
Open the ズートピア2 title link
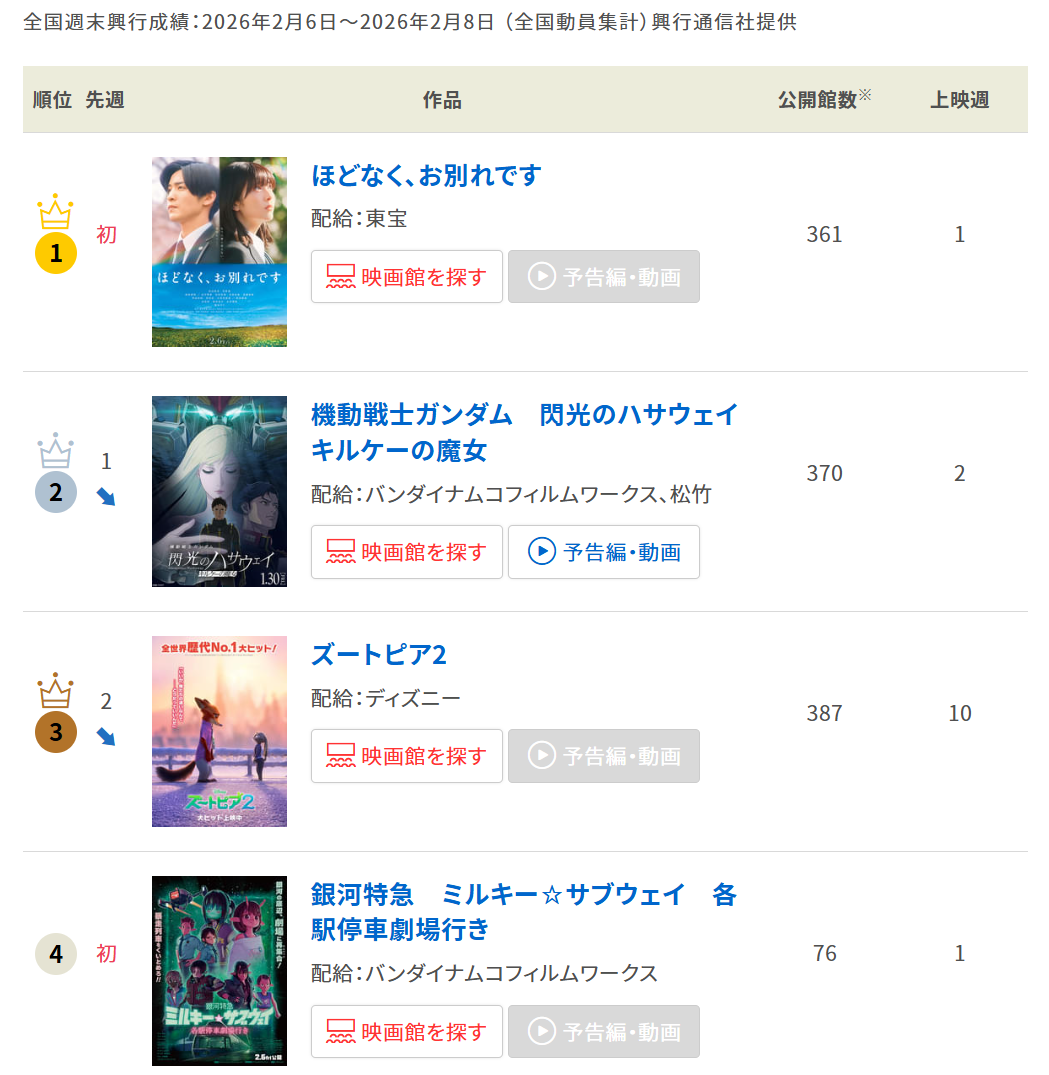[379, 655]
